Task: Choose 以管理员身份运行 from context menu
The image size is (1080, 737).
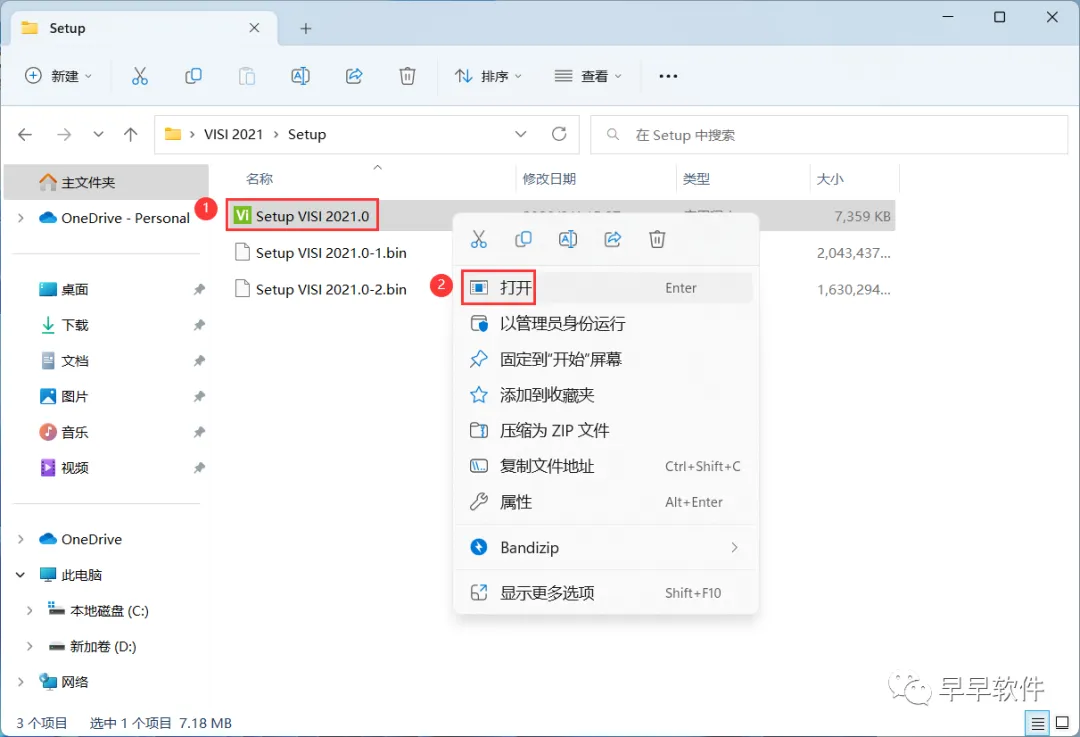Action: click(x=607, y=324)
